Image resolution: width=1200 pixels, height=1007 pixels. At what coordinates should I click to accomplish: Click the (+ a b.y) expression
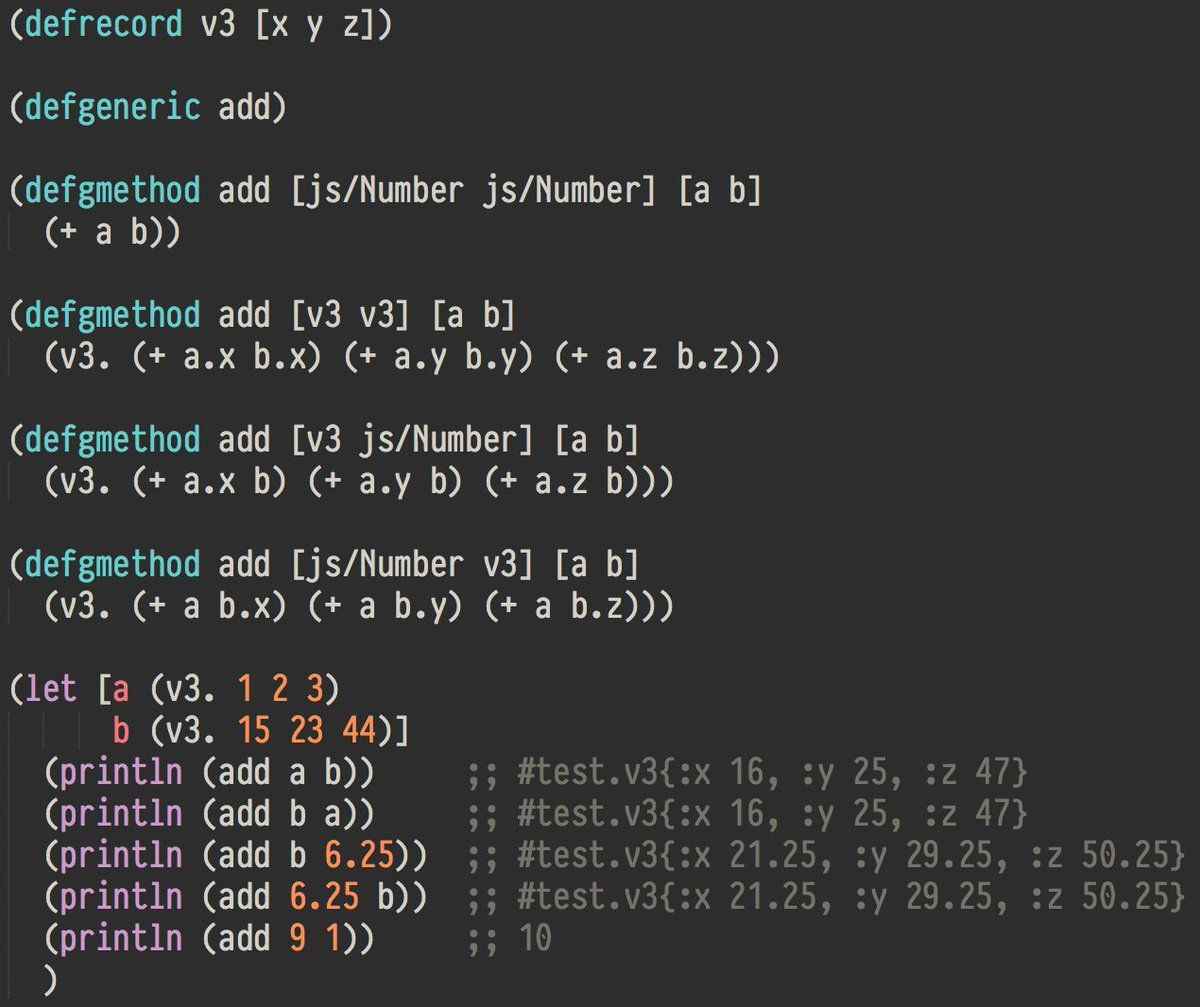tap(385, 607)
